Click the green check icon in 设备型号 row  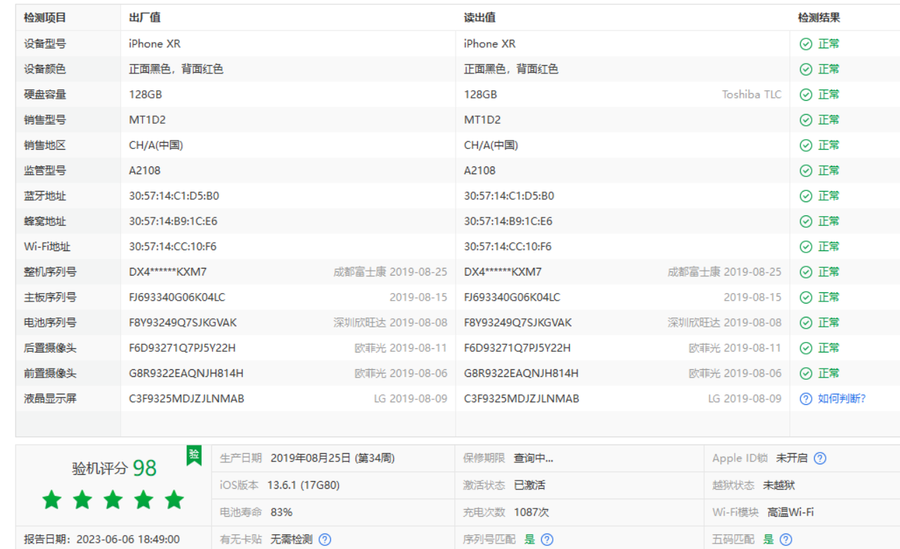click(x=806, y=44)
